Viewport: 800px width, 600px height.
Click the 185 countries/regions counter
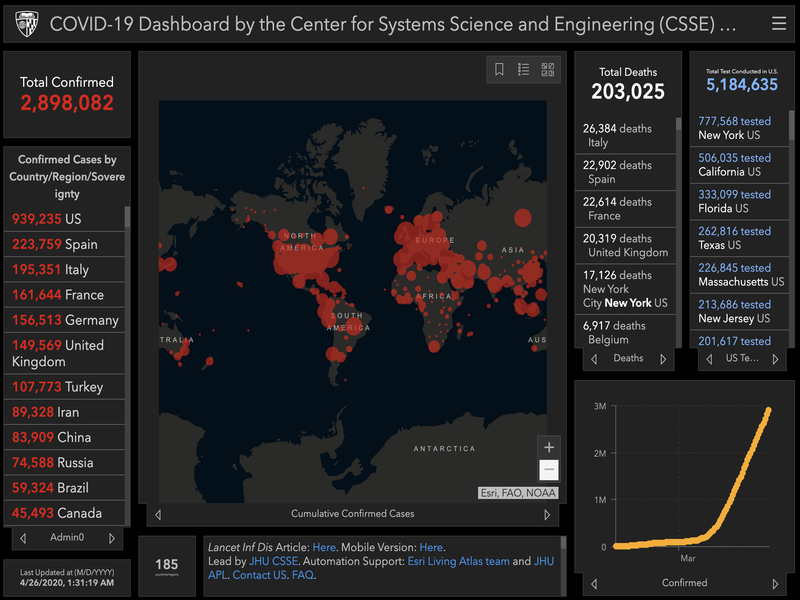167,564
